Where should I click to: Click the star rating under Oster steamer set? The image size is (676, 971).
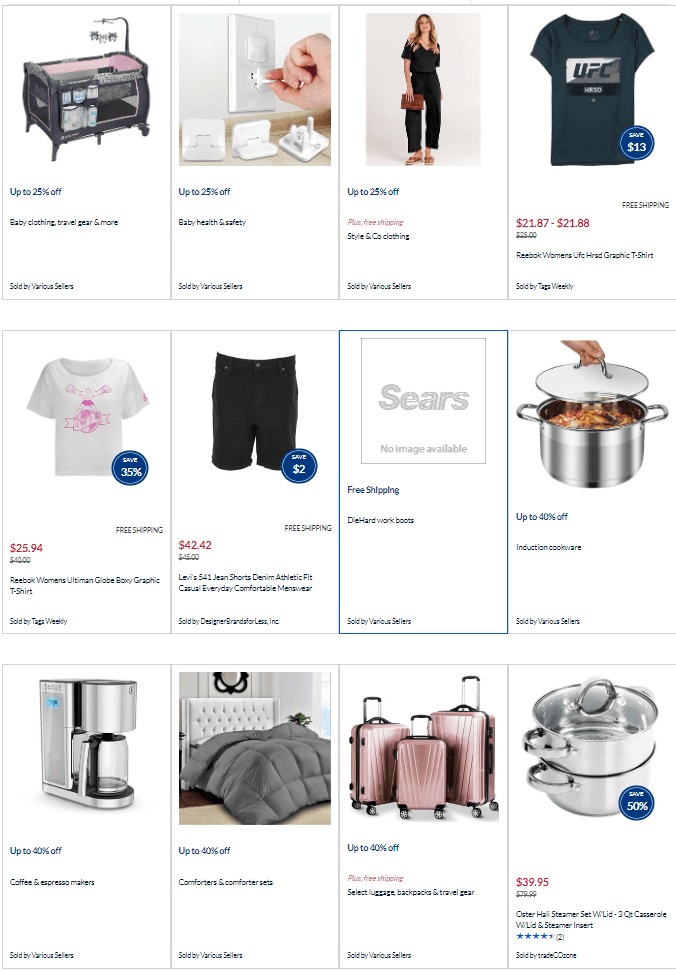point(535,936)
